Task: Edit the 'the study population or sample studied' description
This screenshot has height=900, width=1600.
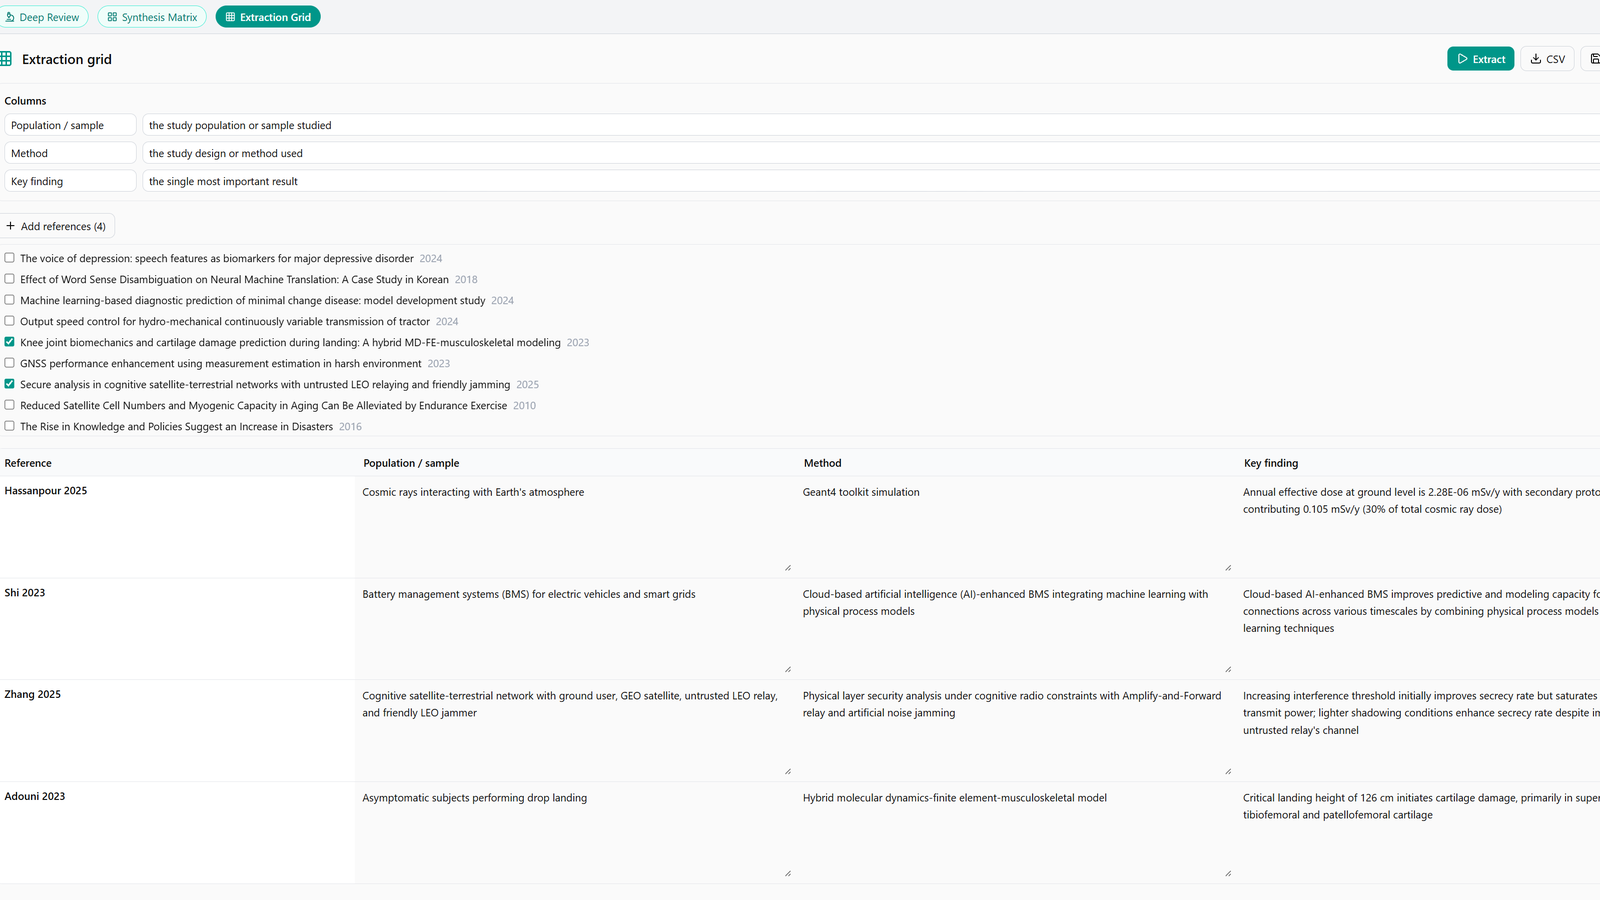Action: point(871,125)
